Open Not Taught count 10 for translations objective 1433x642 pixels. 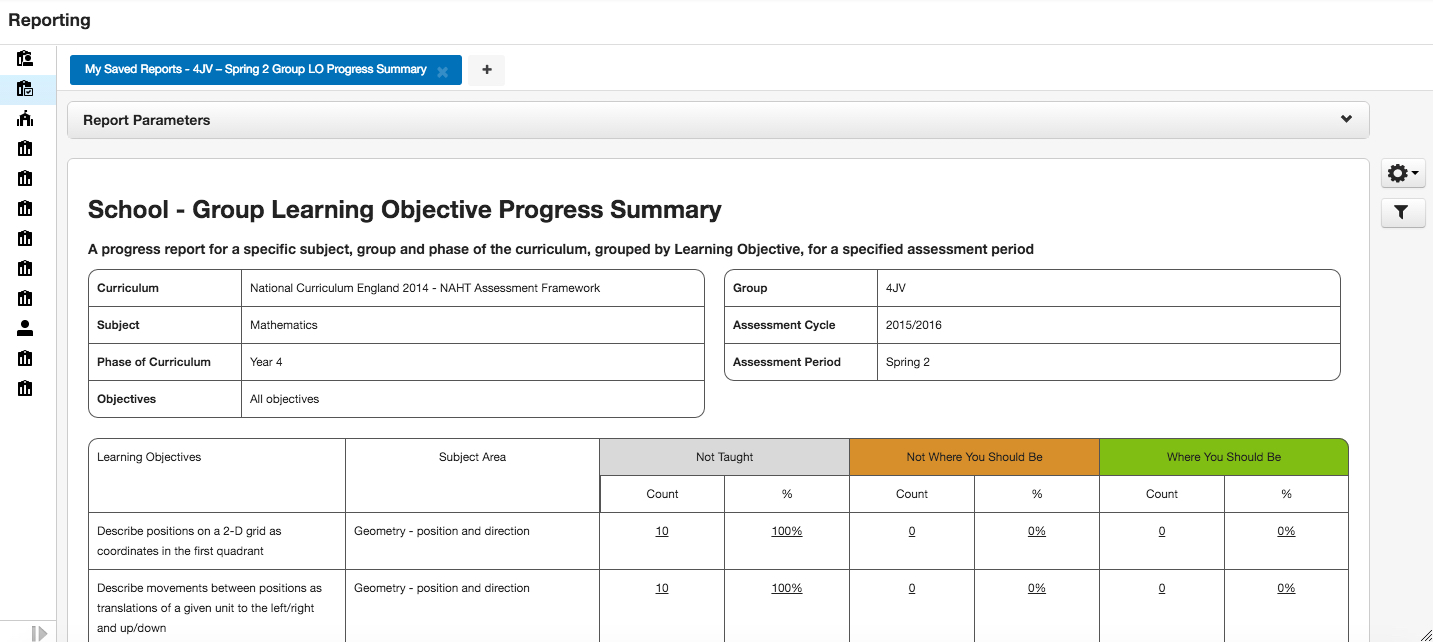pyautogui.click(x=662, y=588)
